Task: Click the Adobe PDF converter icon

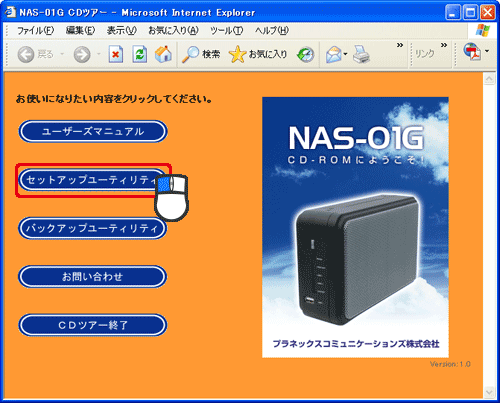Action: (472, 52)
